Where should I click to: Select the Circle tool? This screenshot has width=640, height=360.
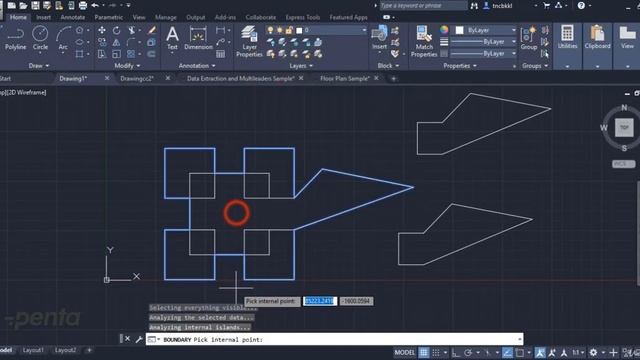coord(40,38)
